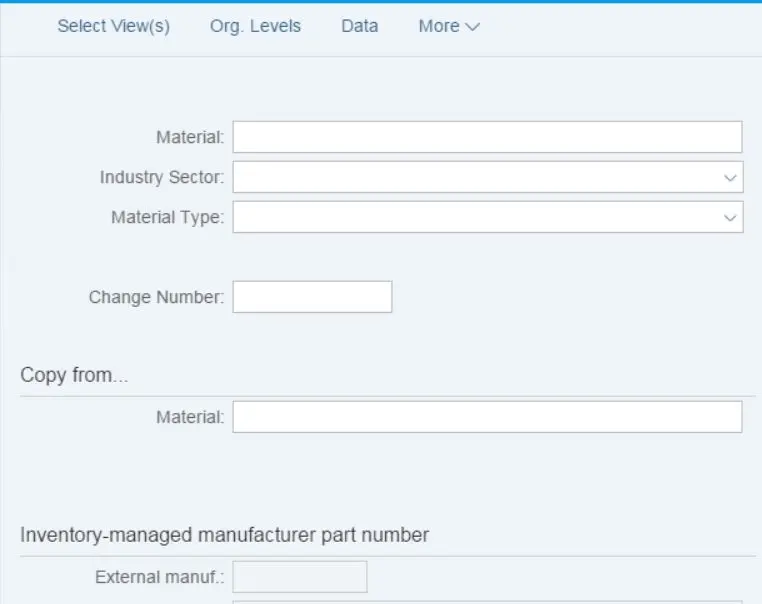Click the Data toolbar item

(360, 26)
